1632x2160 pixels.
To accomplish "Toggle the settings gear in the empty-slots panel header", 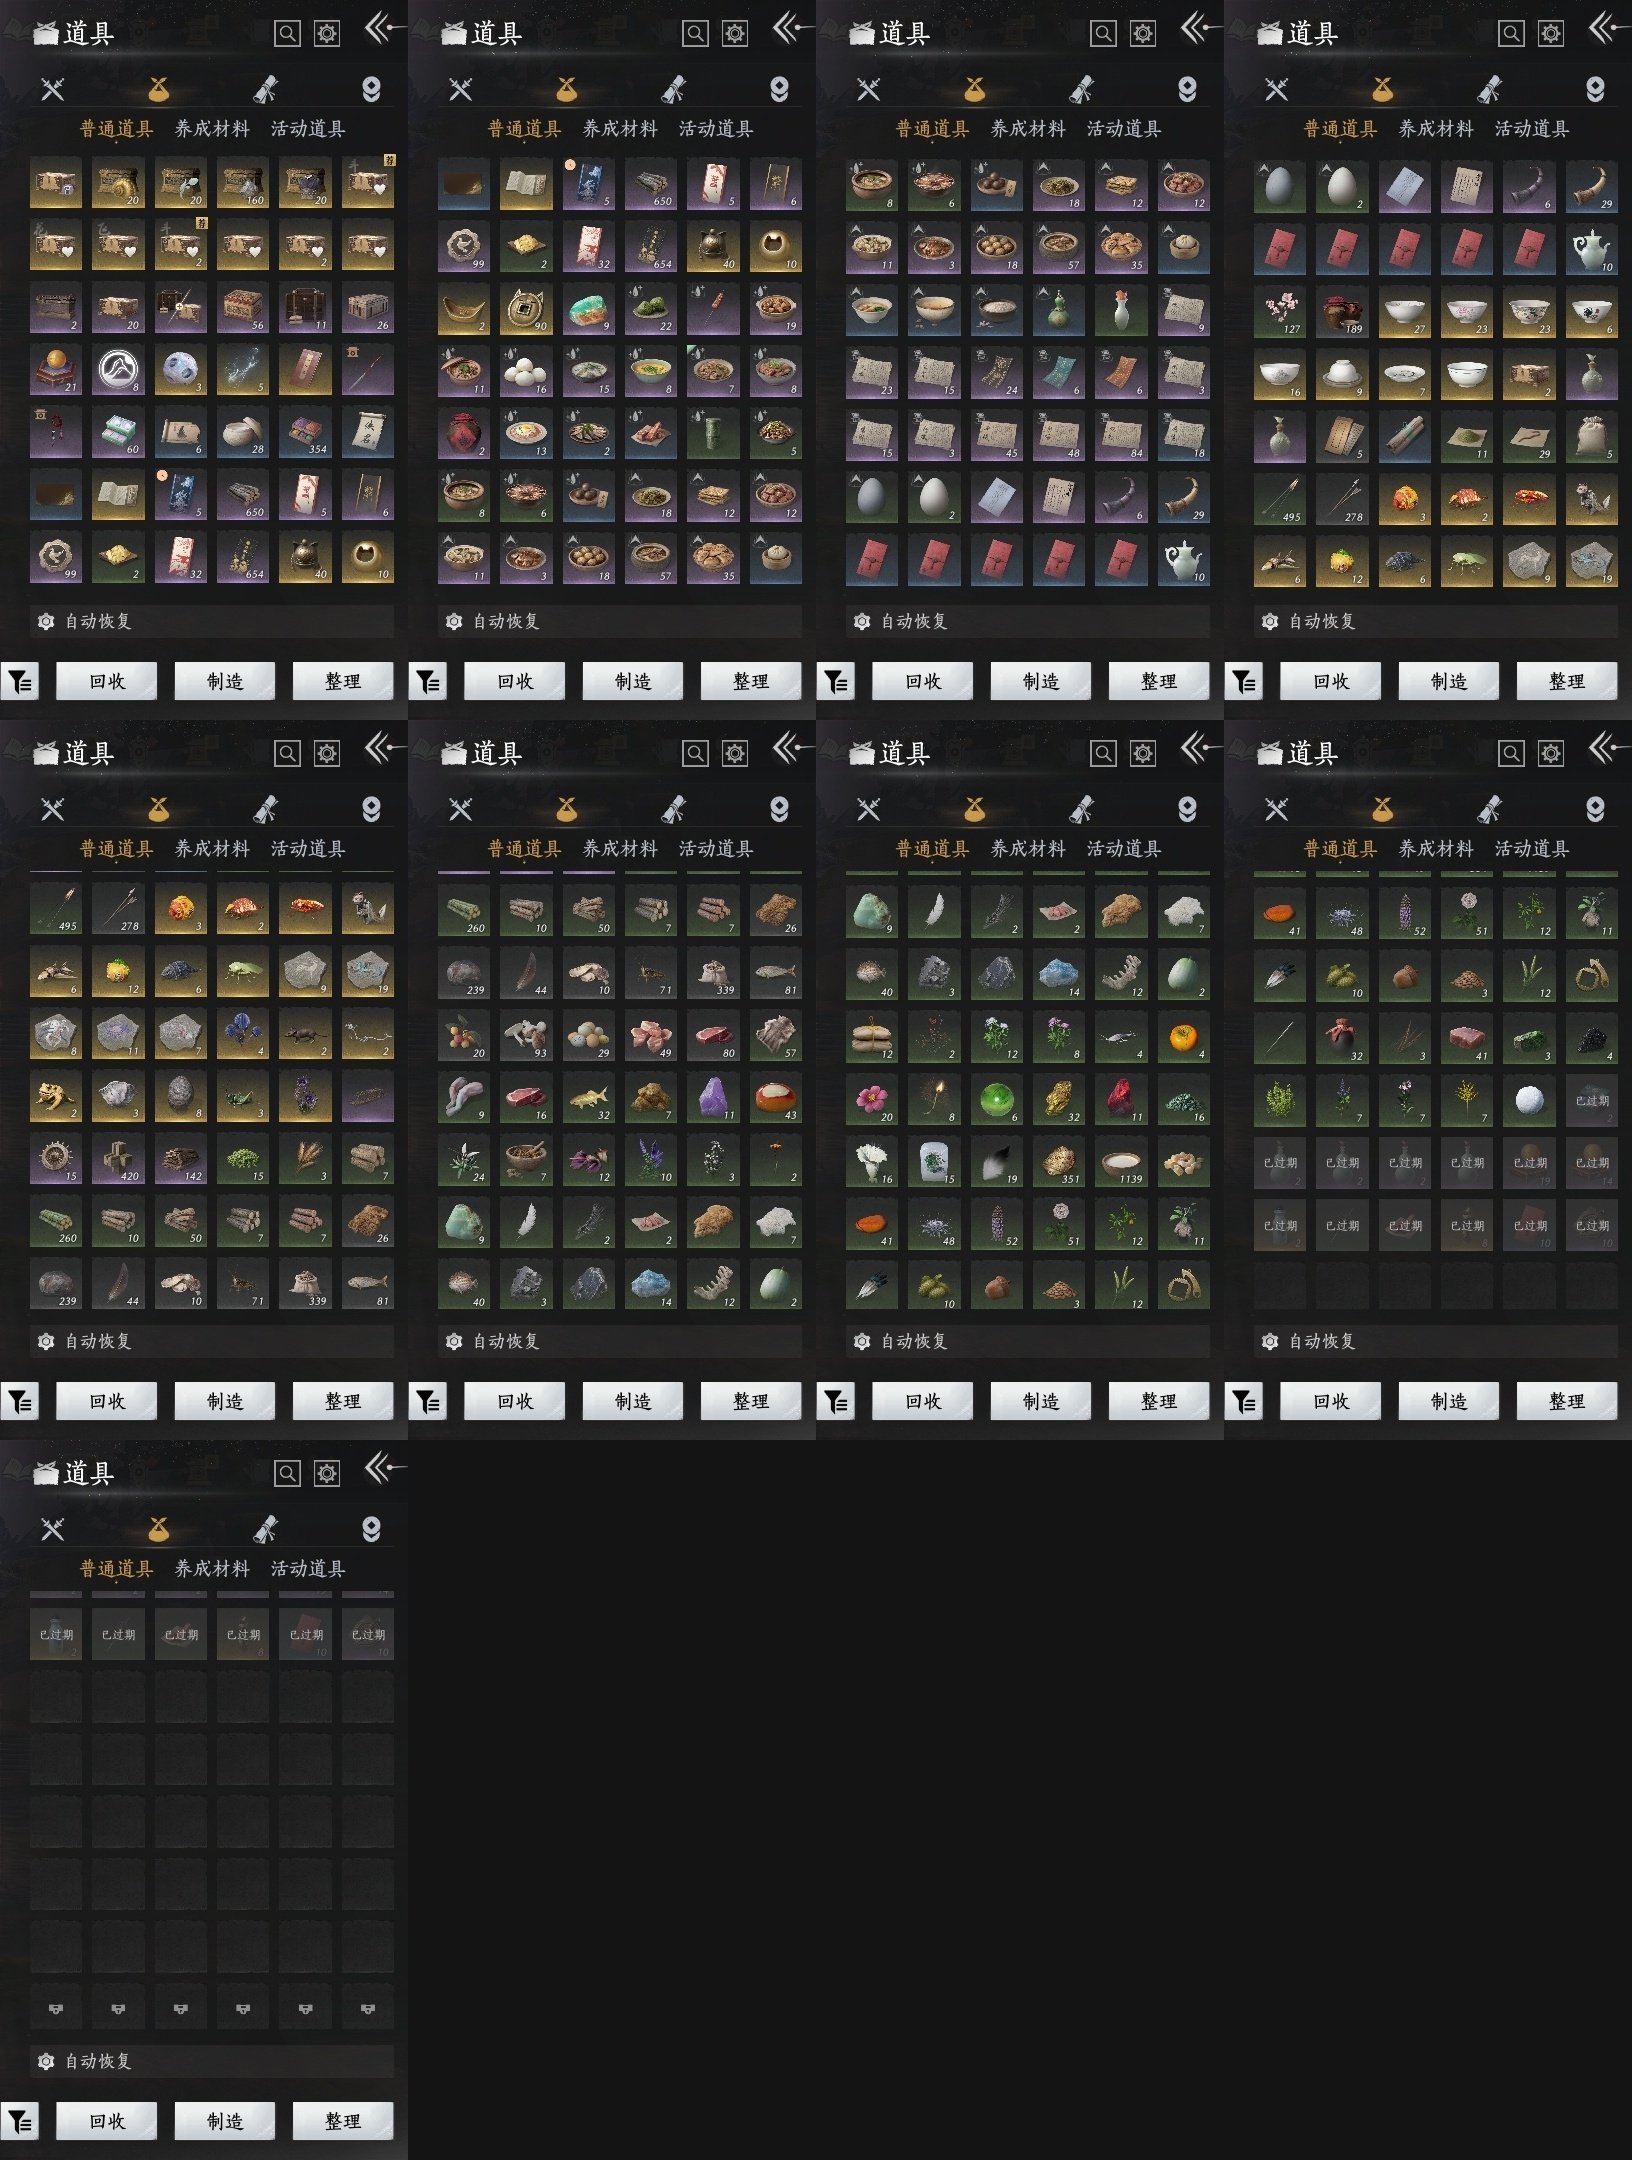I will tap(327, 1473).
